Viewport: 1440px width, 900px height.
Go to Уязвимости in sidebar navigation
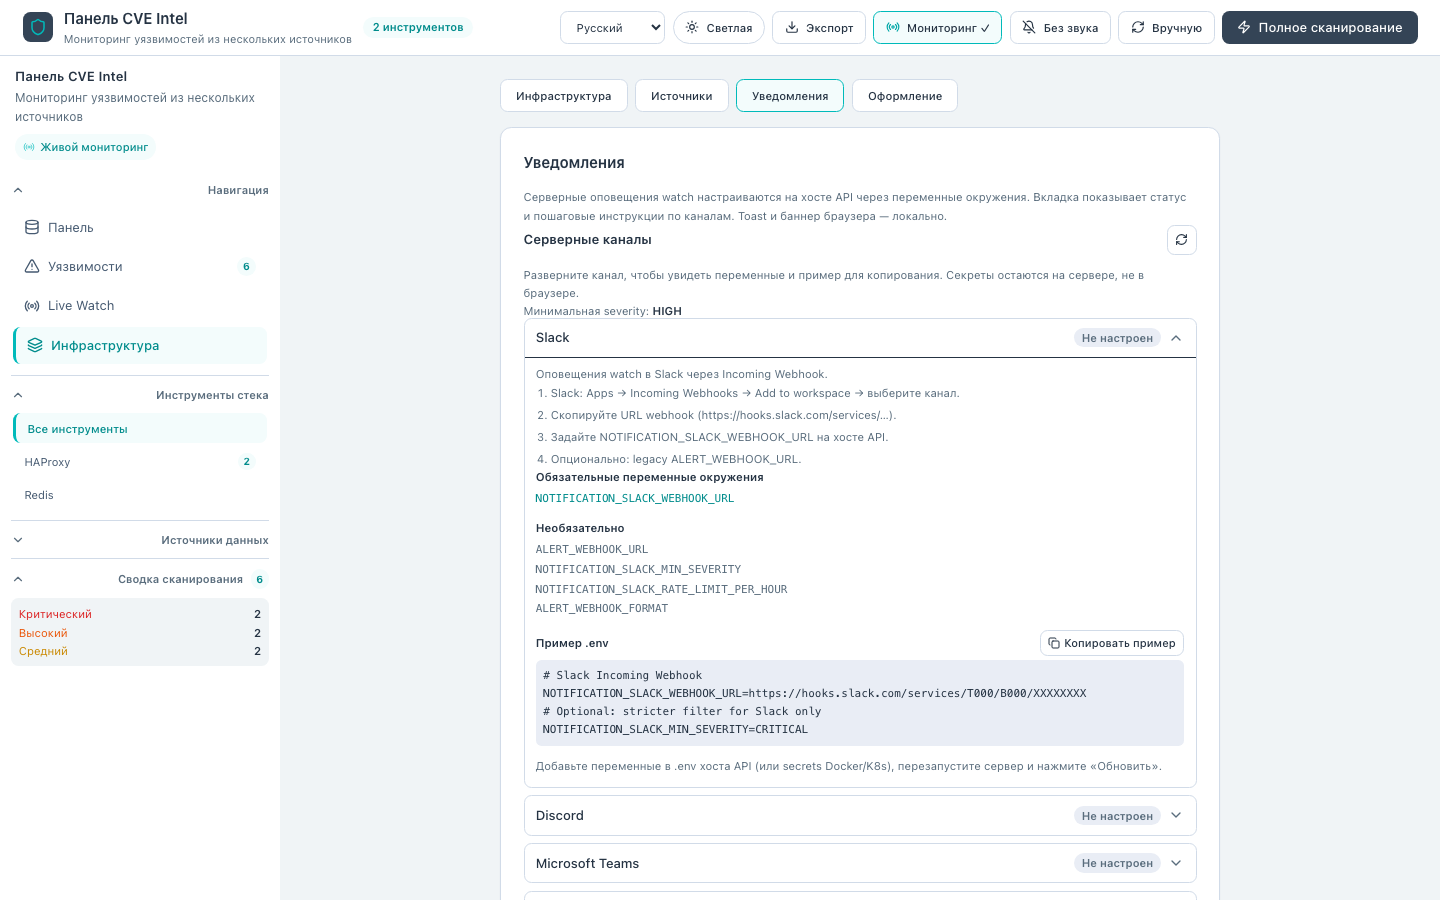click(140, 266)
